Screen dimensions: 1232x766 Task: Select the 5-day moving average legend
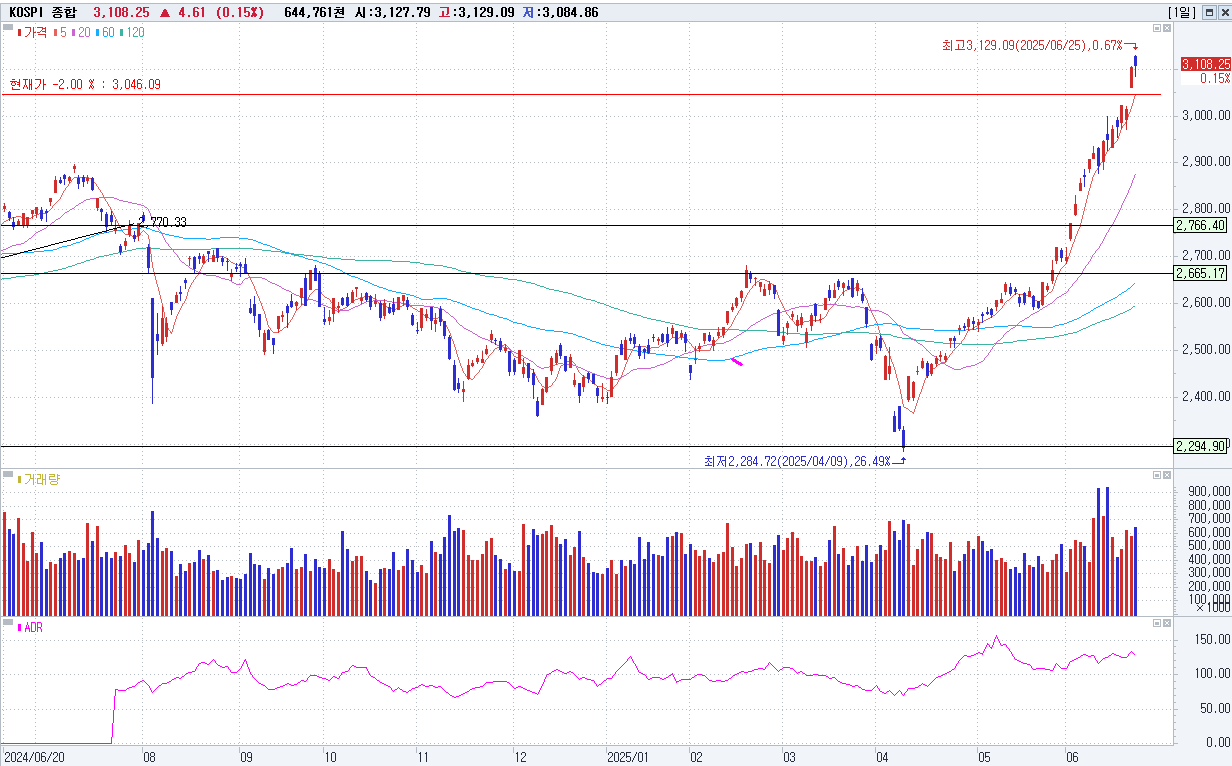[59, 32]
